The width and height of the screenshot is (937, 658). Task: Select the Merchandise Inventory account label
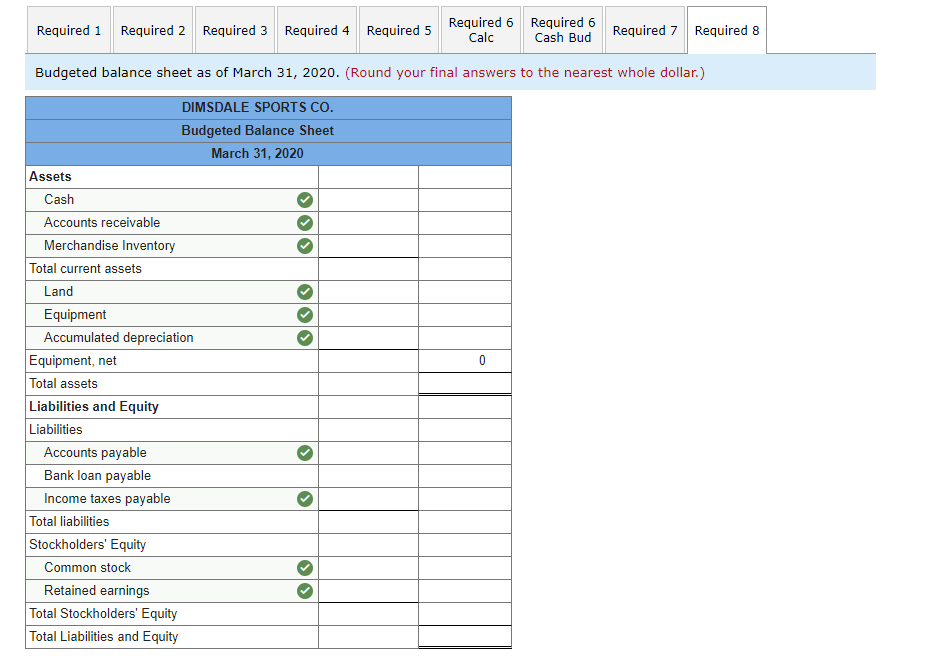pos(109,246)
